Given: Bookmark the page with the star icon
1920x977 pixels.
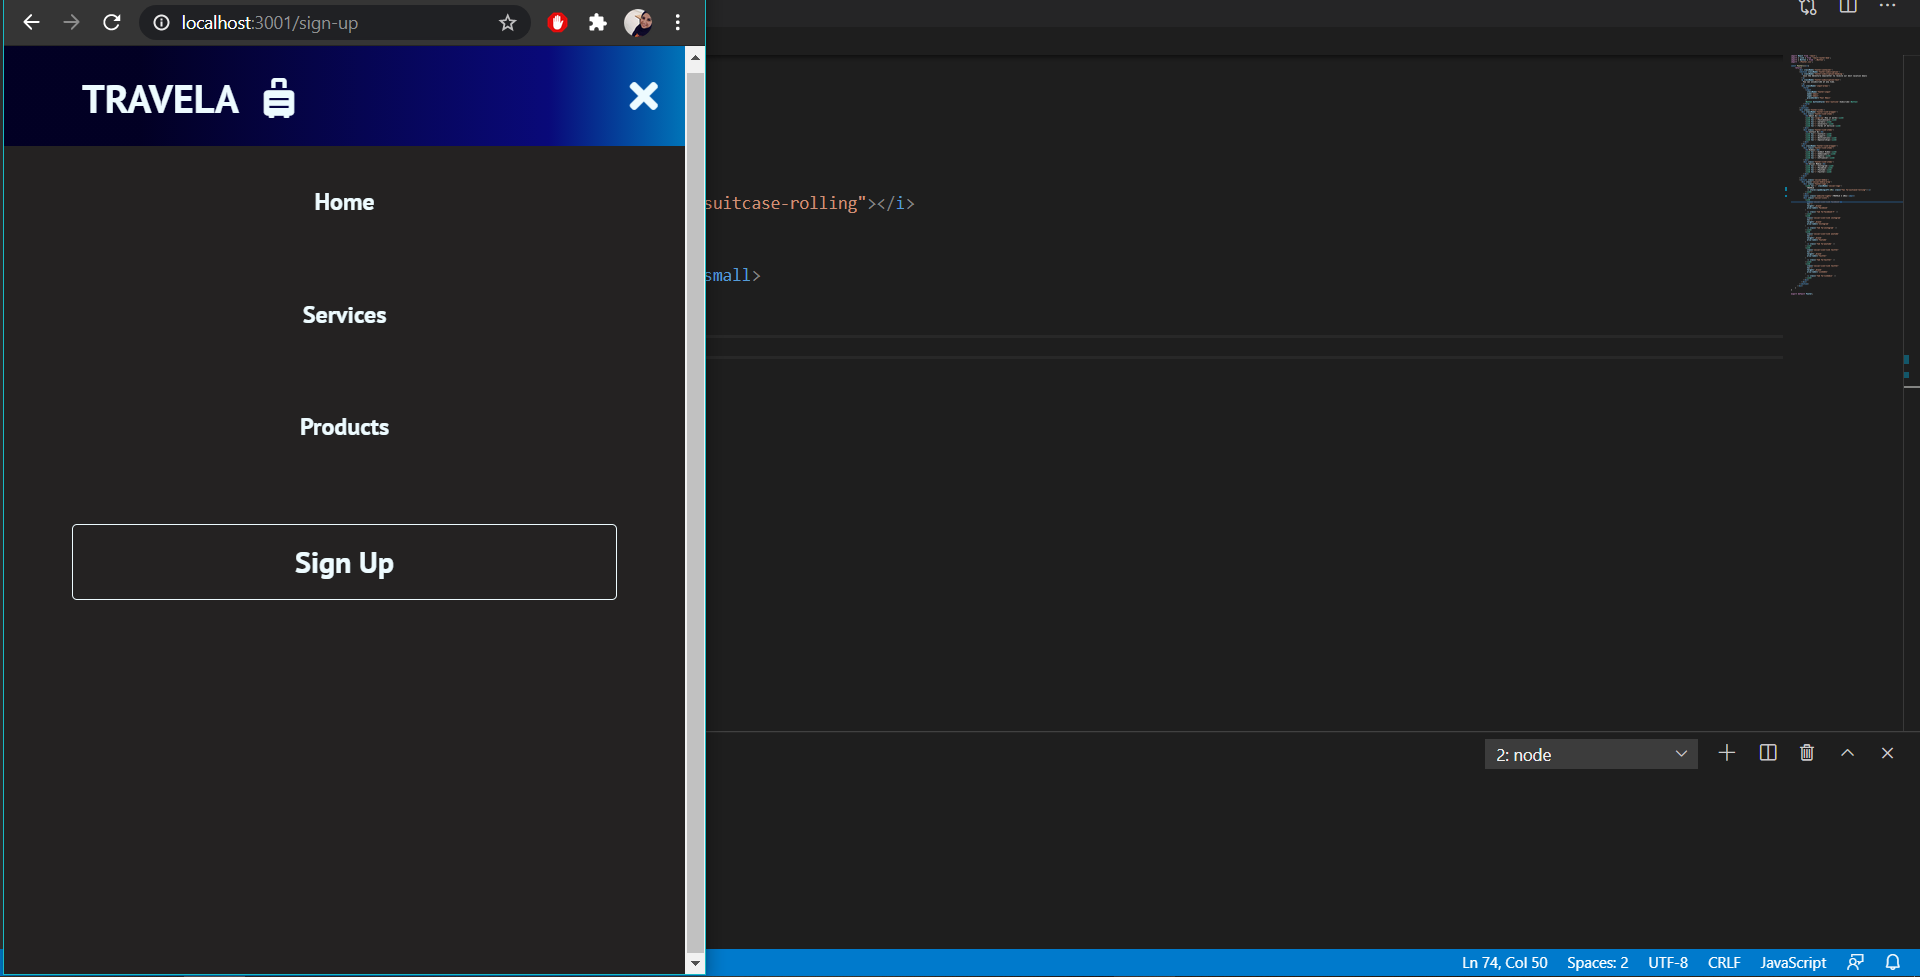Looking at the screenshot, I should coord(507,22).
